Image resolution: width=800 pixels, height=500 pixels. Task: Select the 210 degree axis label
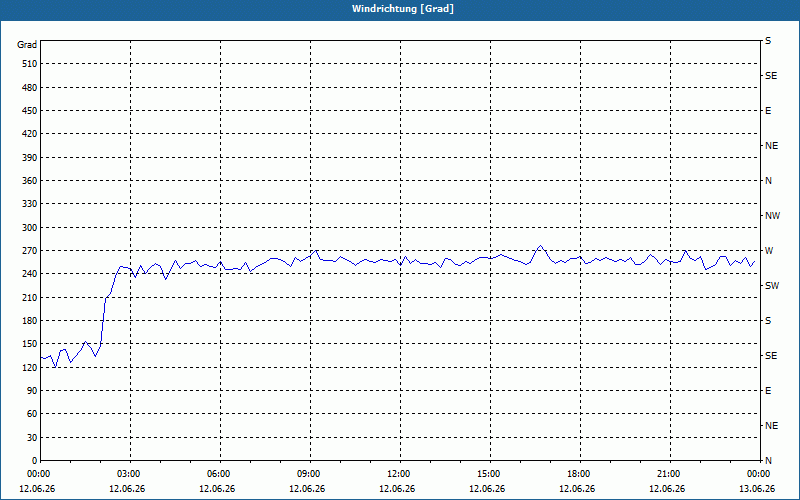coord(30,297)
